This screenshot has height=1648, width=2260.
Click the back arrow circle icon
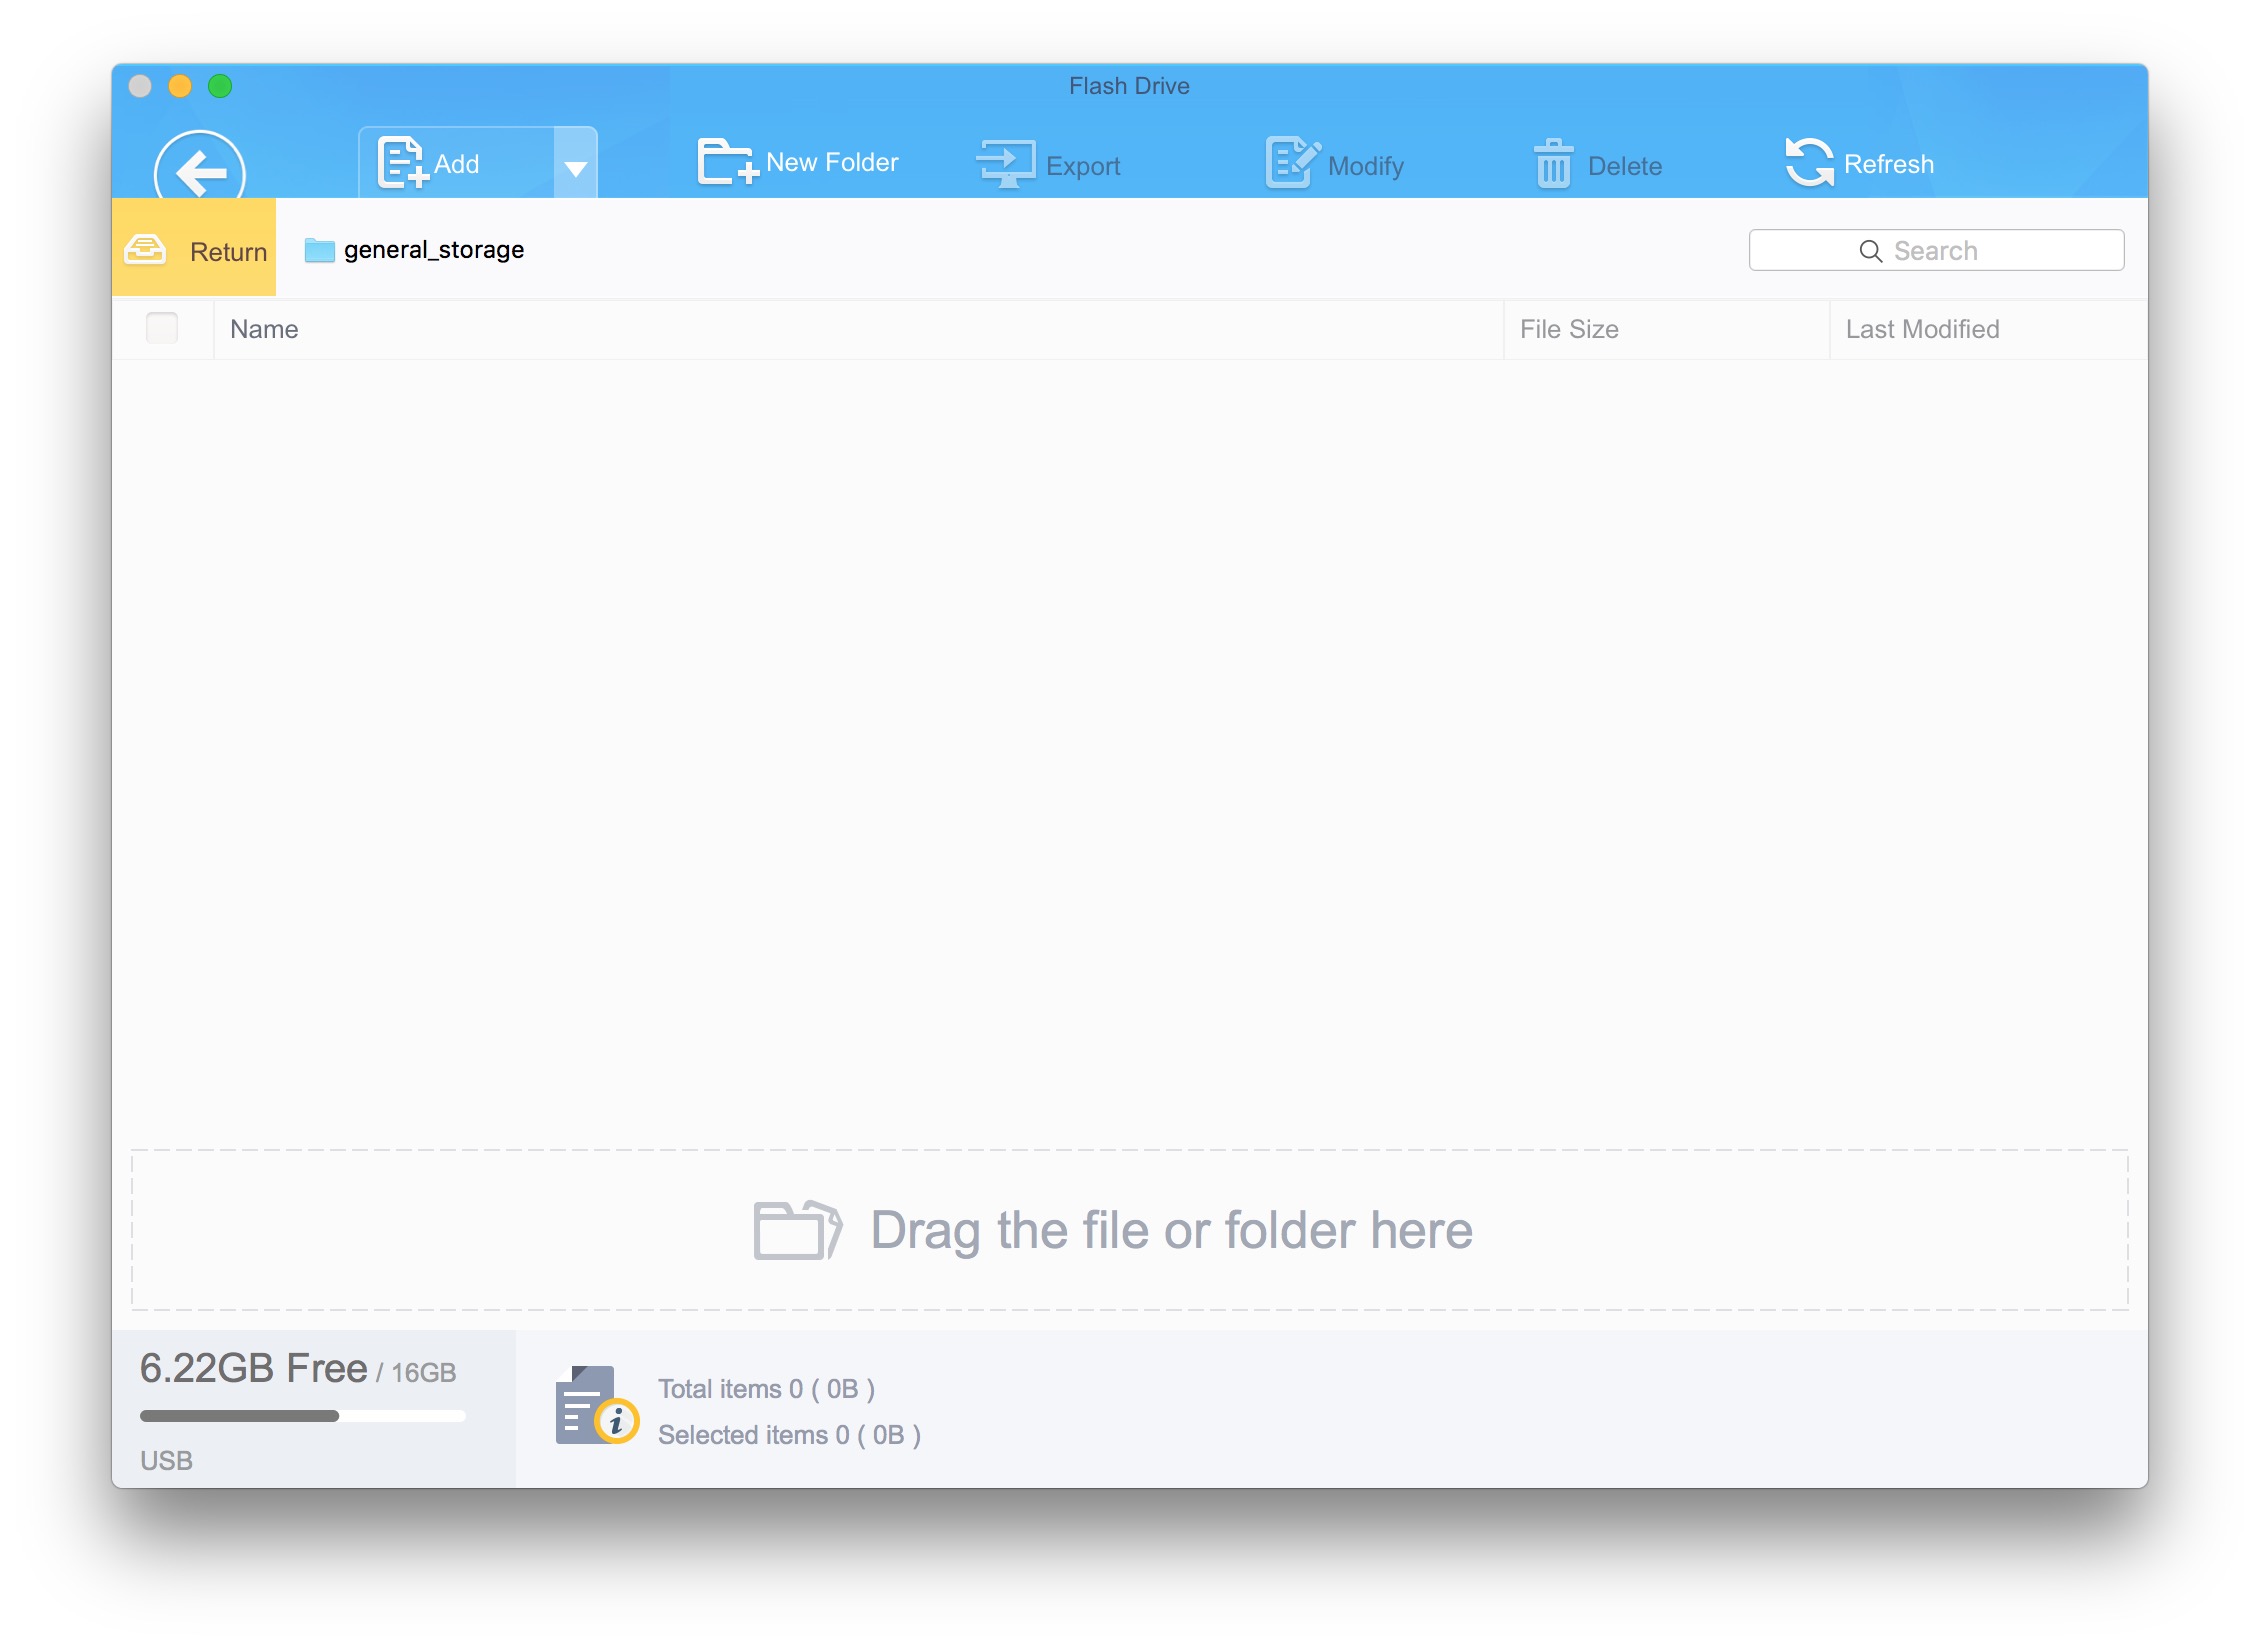[x=200, y=168]
